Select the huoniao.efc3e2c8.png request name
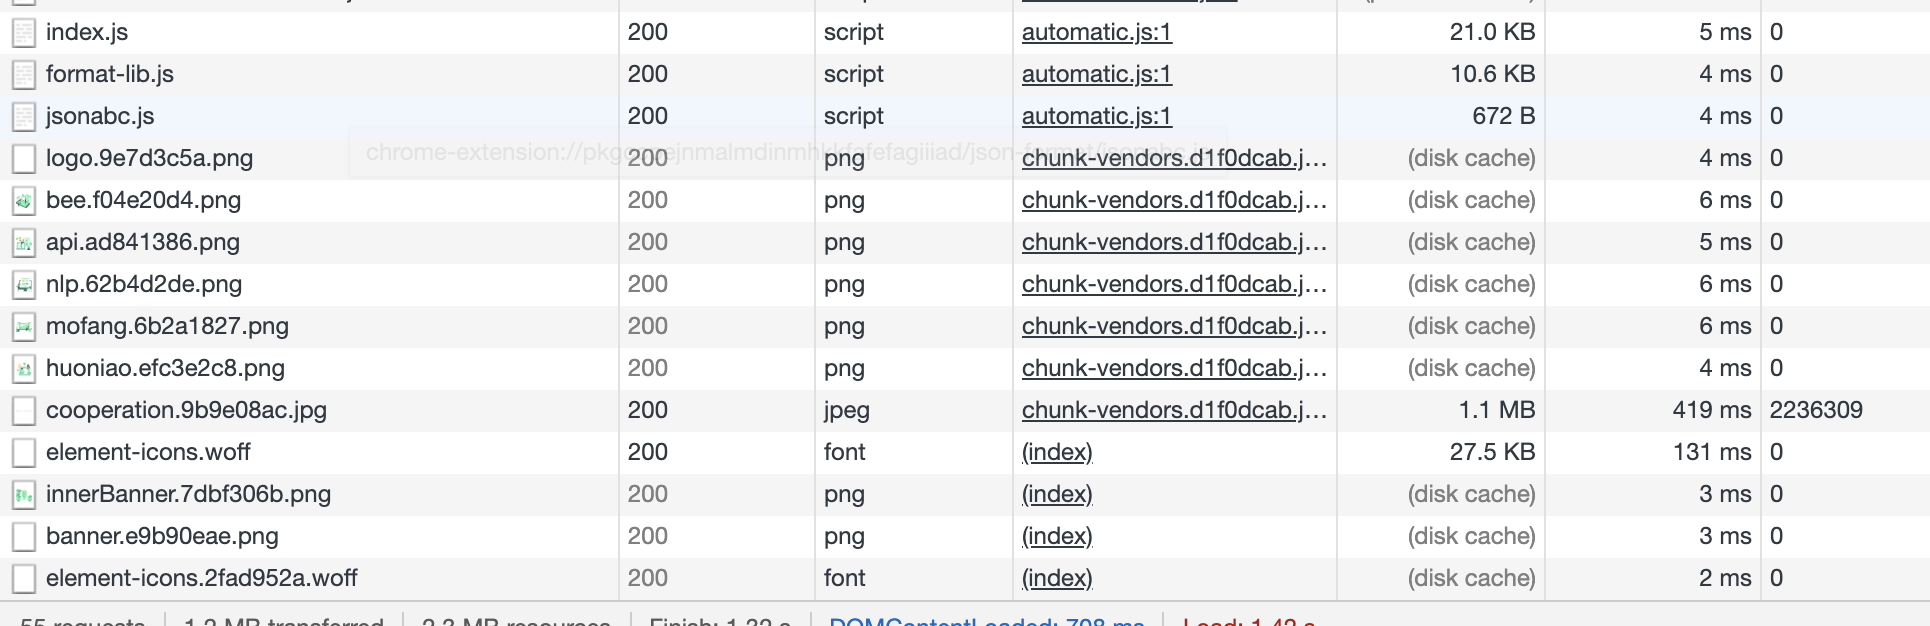Screen dimensions: 1930x626 (x=165, y=368)
